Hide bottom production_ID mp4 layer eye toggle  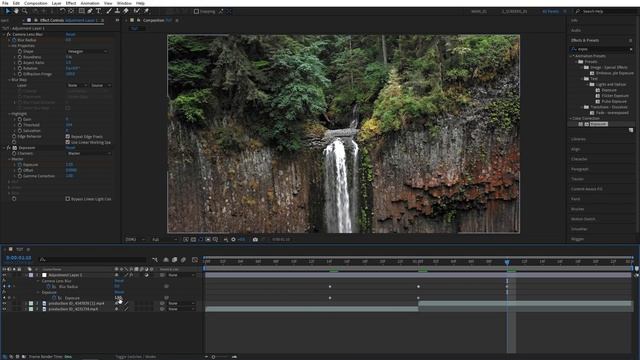tap(4, 309)
